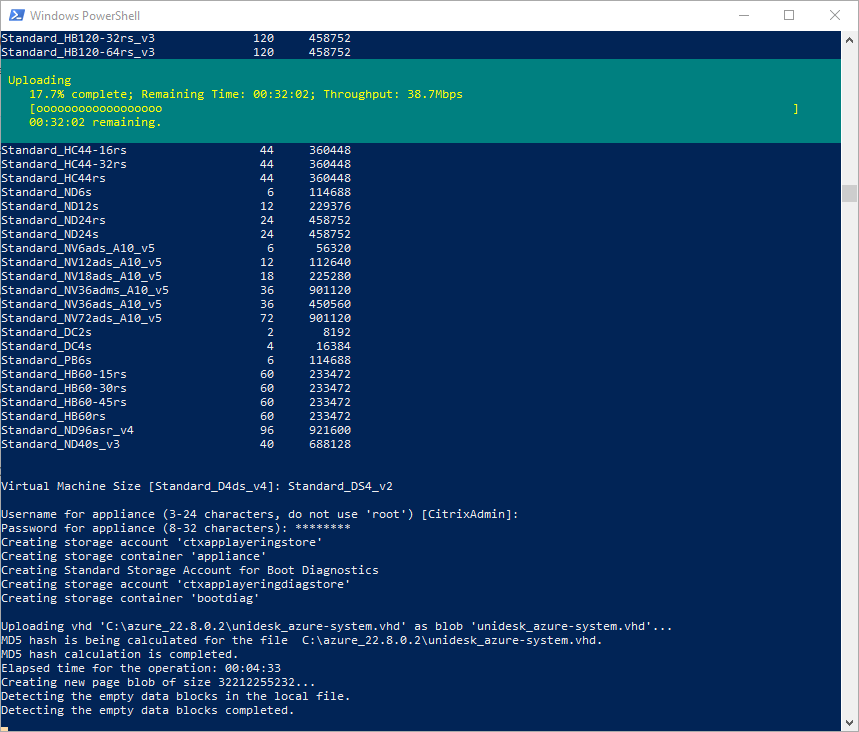The image size is (859, 732).
Task: Click 'MD5 hash calculation is completed.' line
Action: 119,654
